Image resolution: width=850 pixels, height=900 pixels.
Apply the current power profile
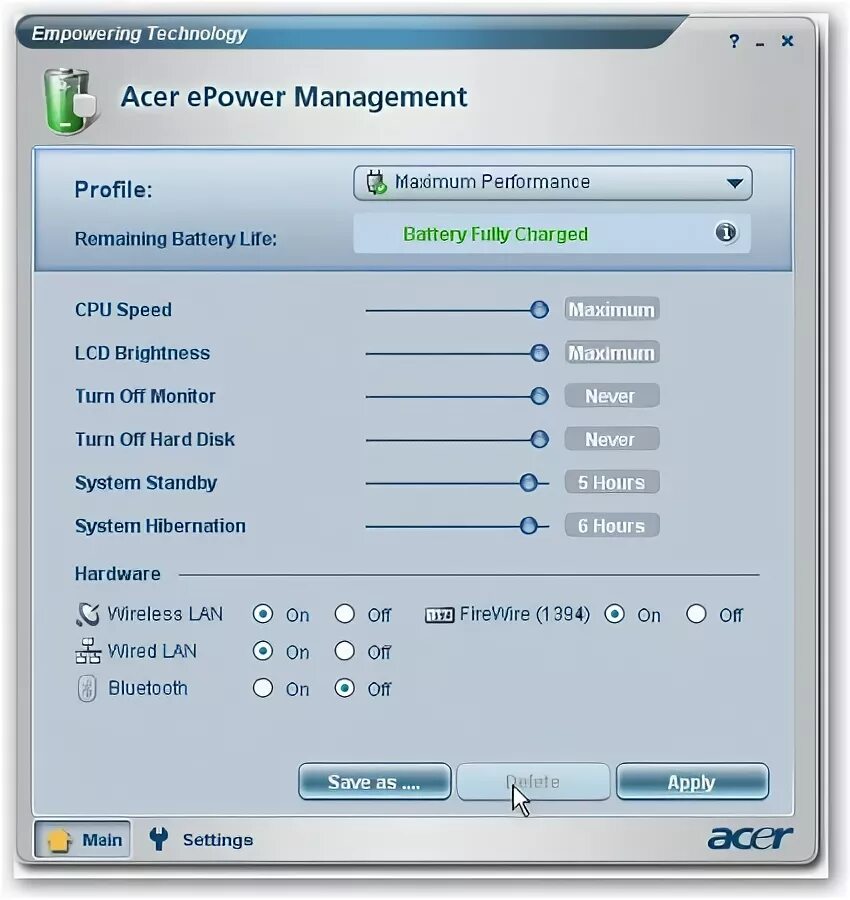click(692, 782)
